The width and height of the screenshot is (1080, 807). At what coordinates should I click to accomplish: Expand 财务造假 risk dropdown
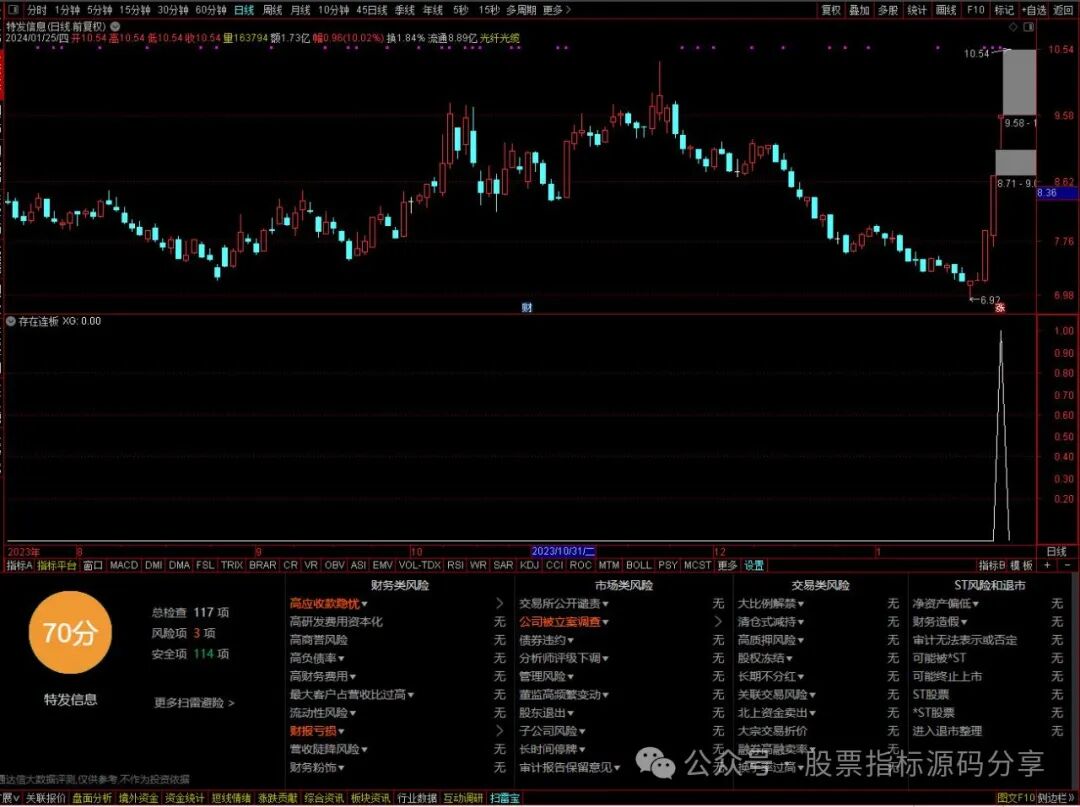(x=964, y=622)
